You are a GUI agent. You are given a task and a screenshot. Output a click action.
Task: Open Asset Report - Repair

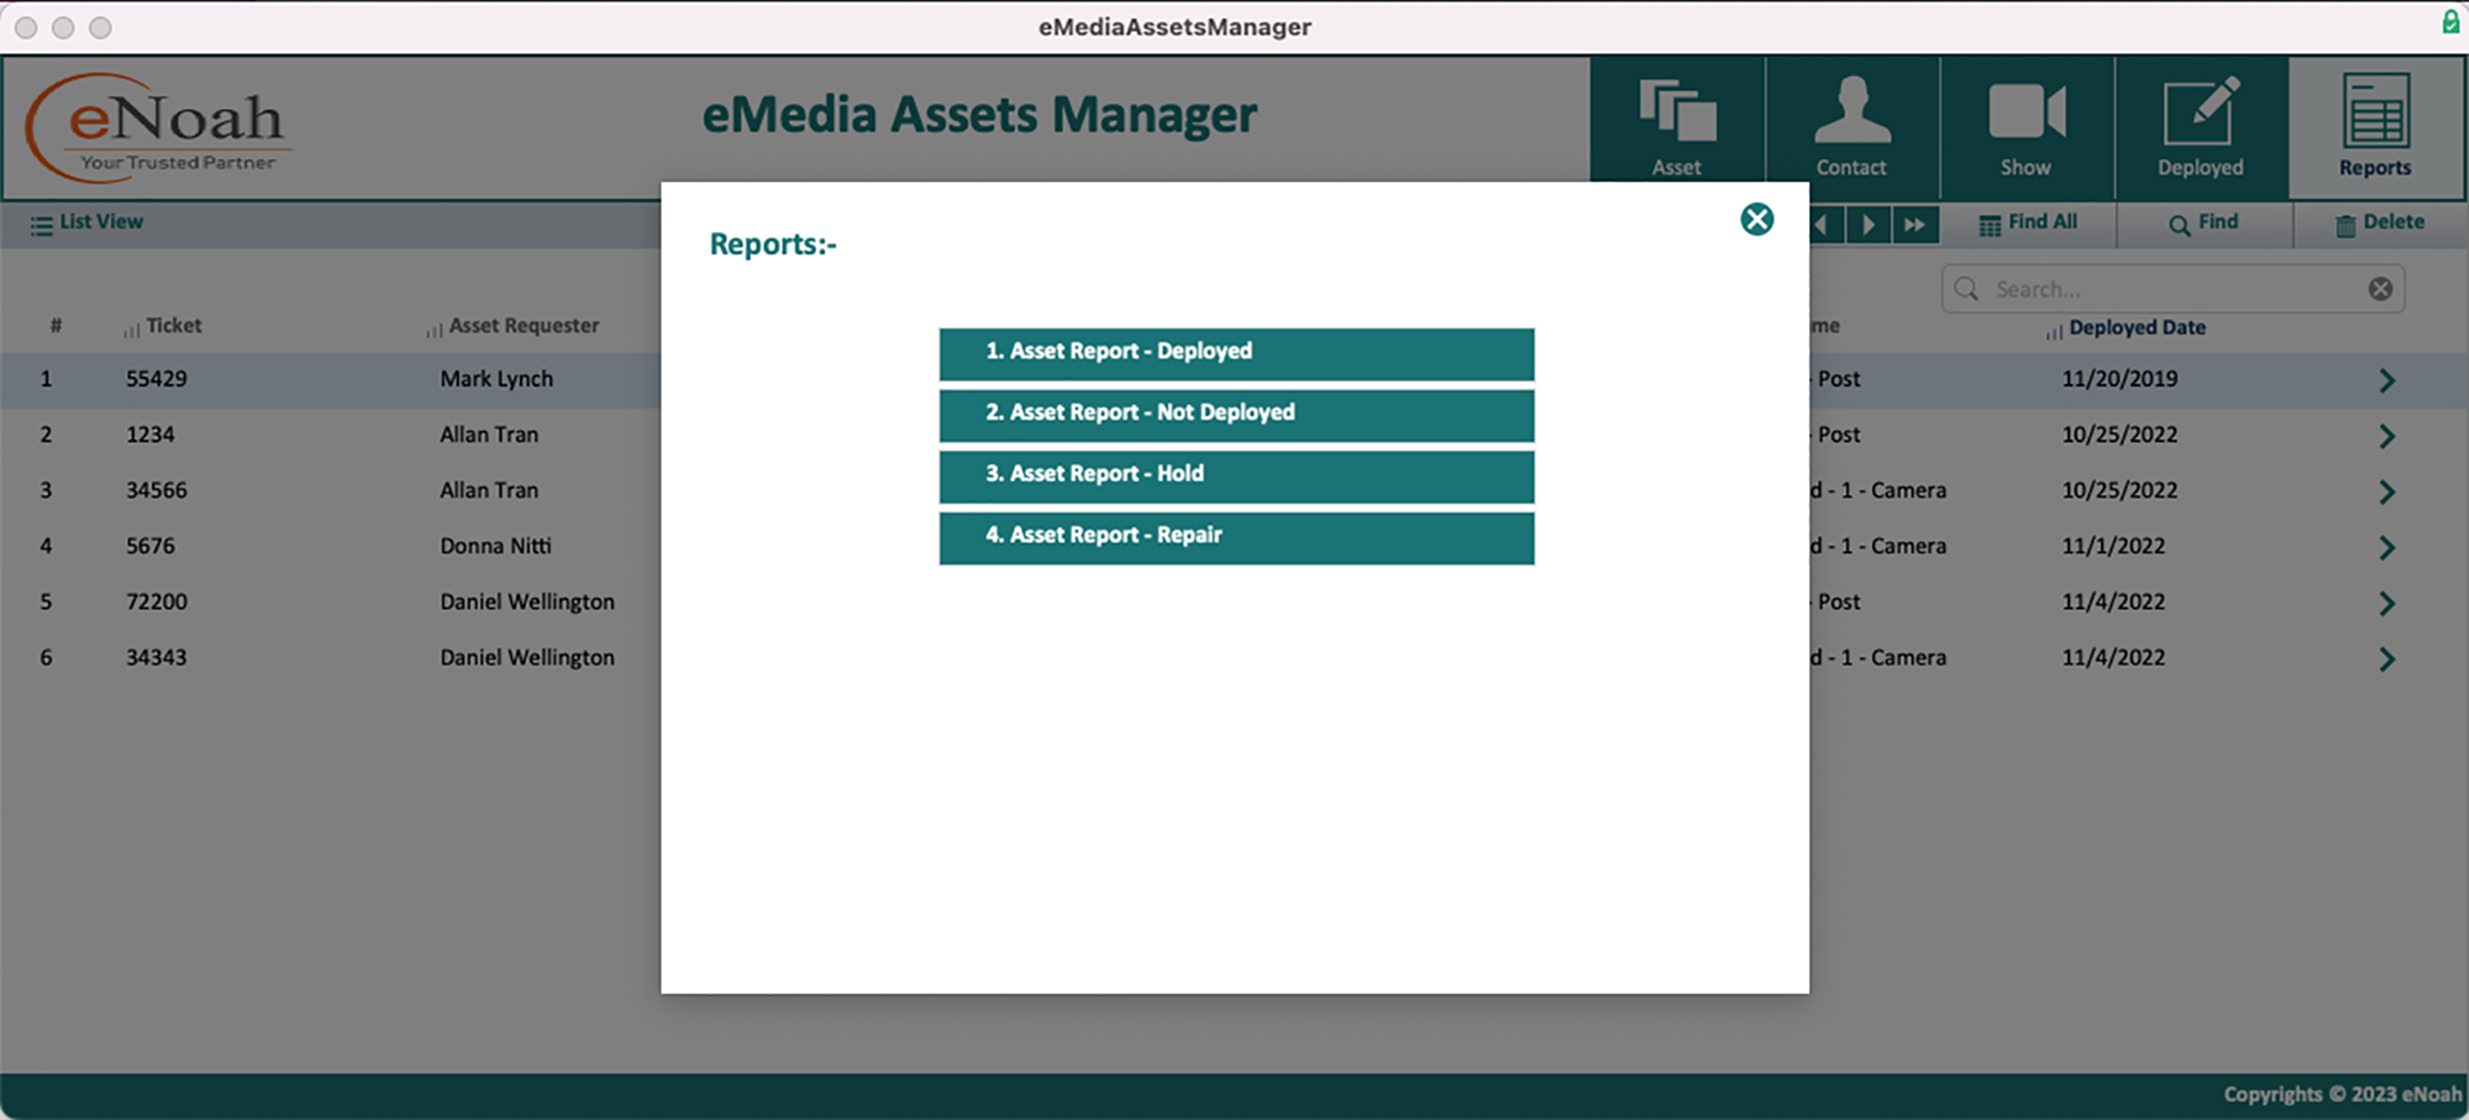click(1236, 538)
